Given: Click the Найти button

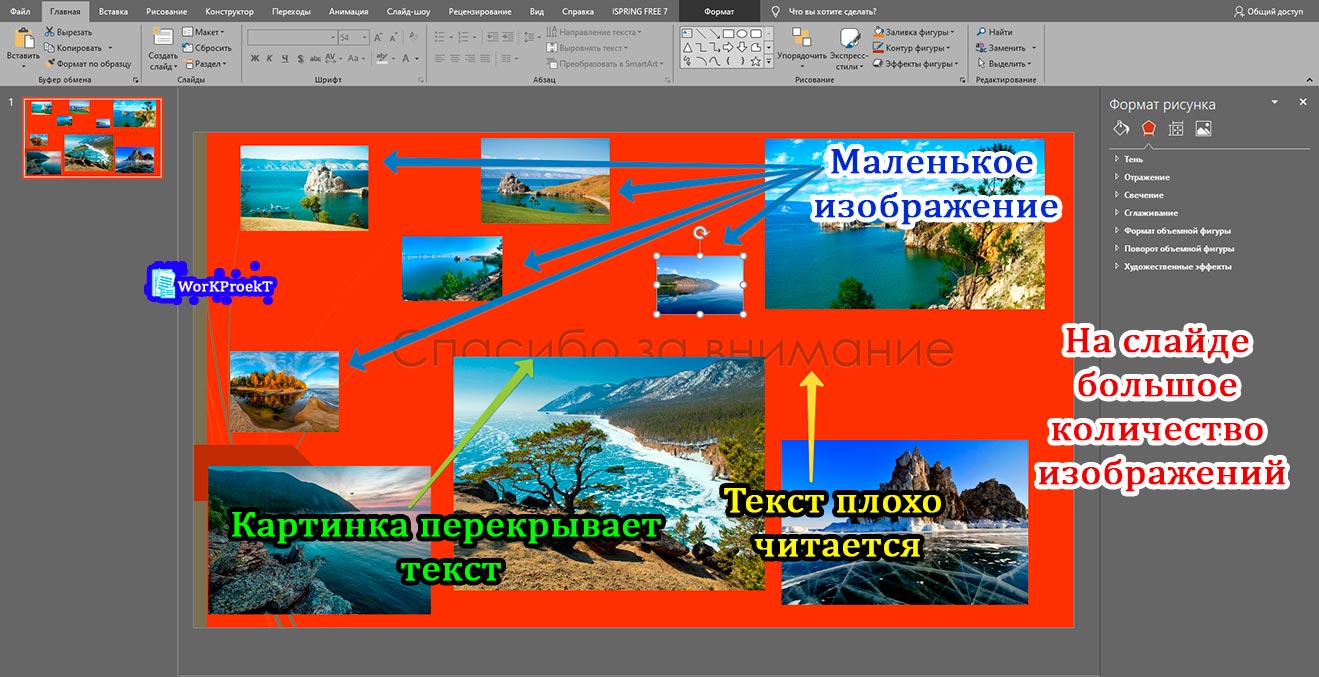Looking at the screenshot, I should tap(1000, 32).
